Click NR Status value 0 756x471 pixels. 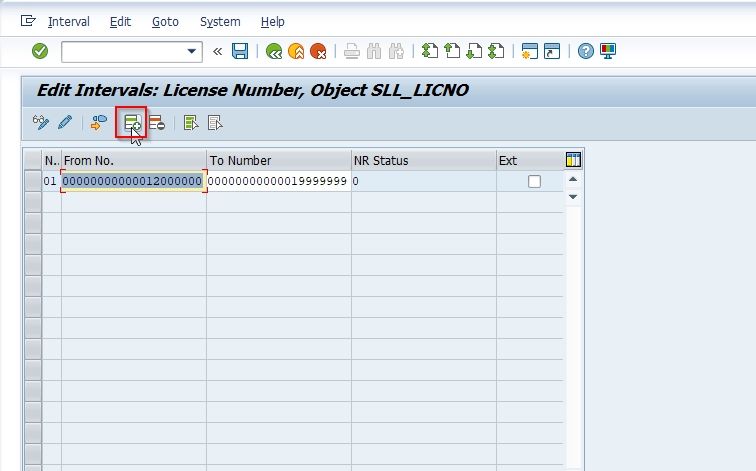click(x=356, y=181)
